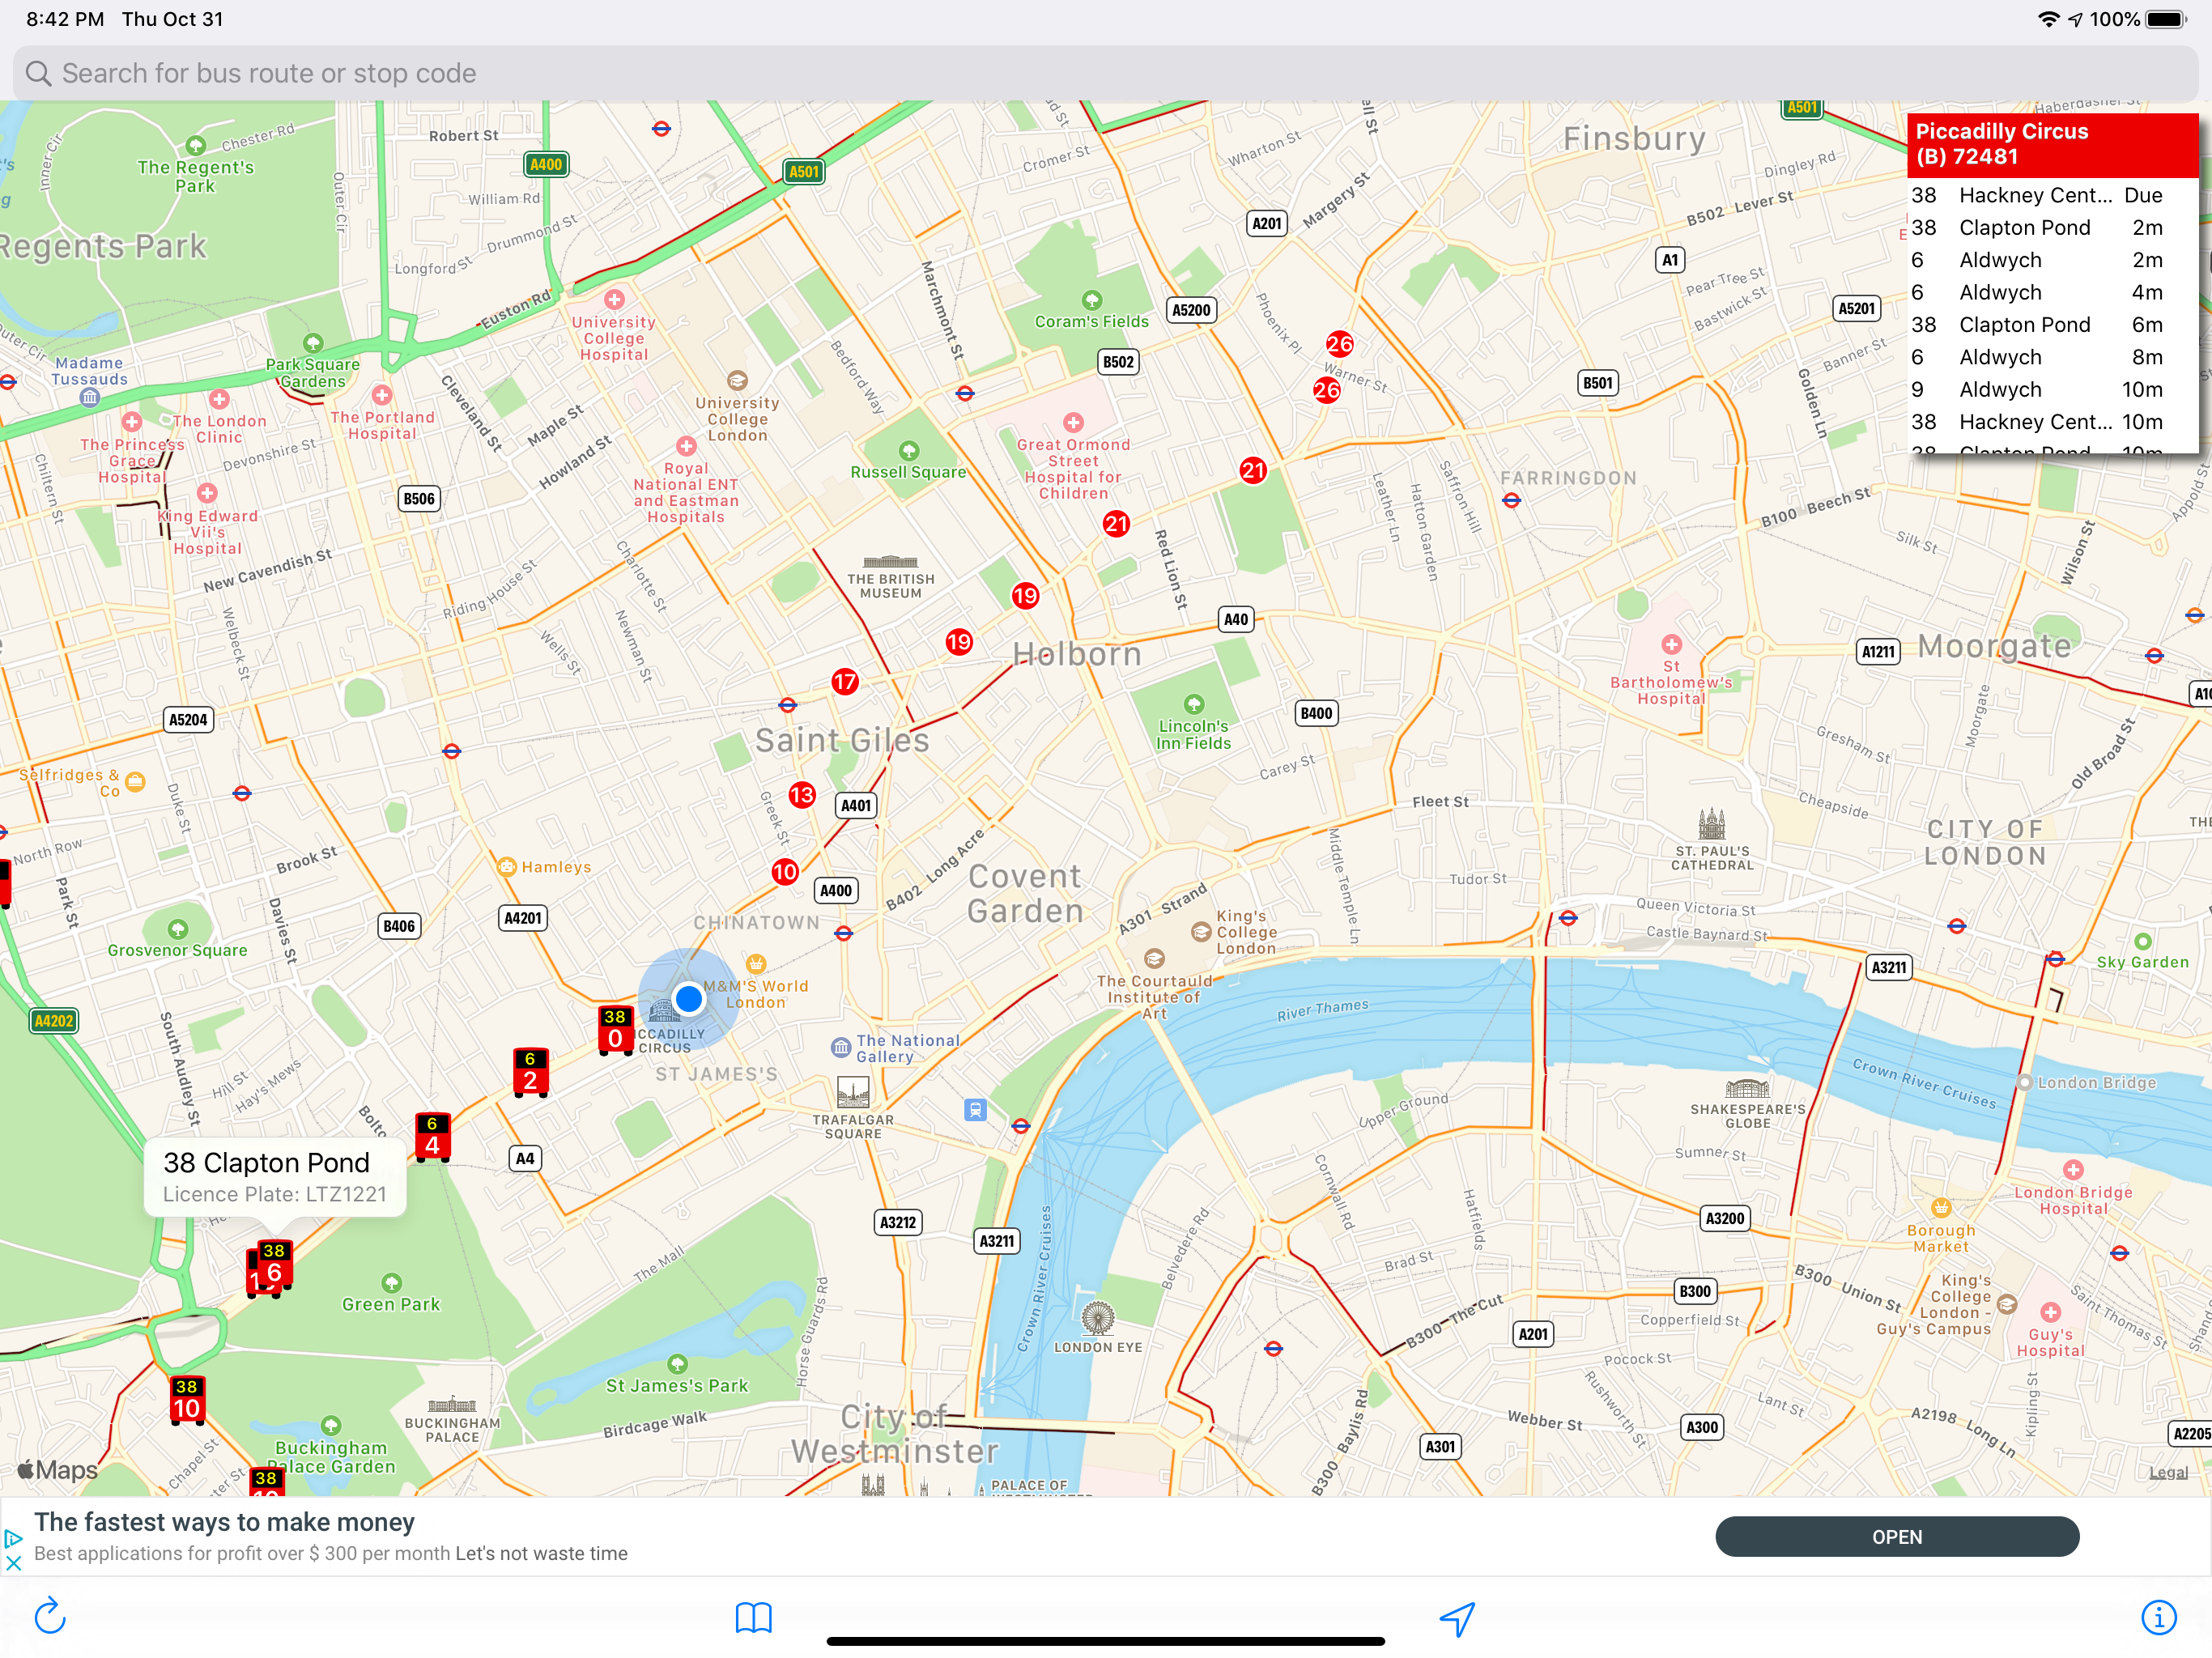Viewport: 2212px width, 1658px height.
Task: Select the bus 38 marker showing 10 minutes
Action: click(x=186, y=1400)
